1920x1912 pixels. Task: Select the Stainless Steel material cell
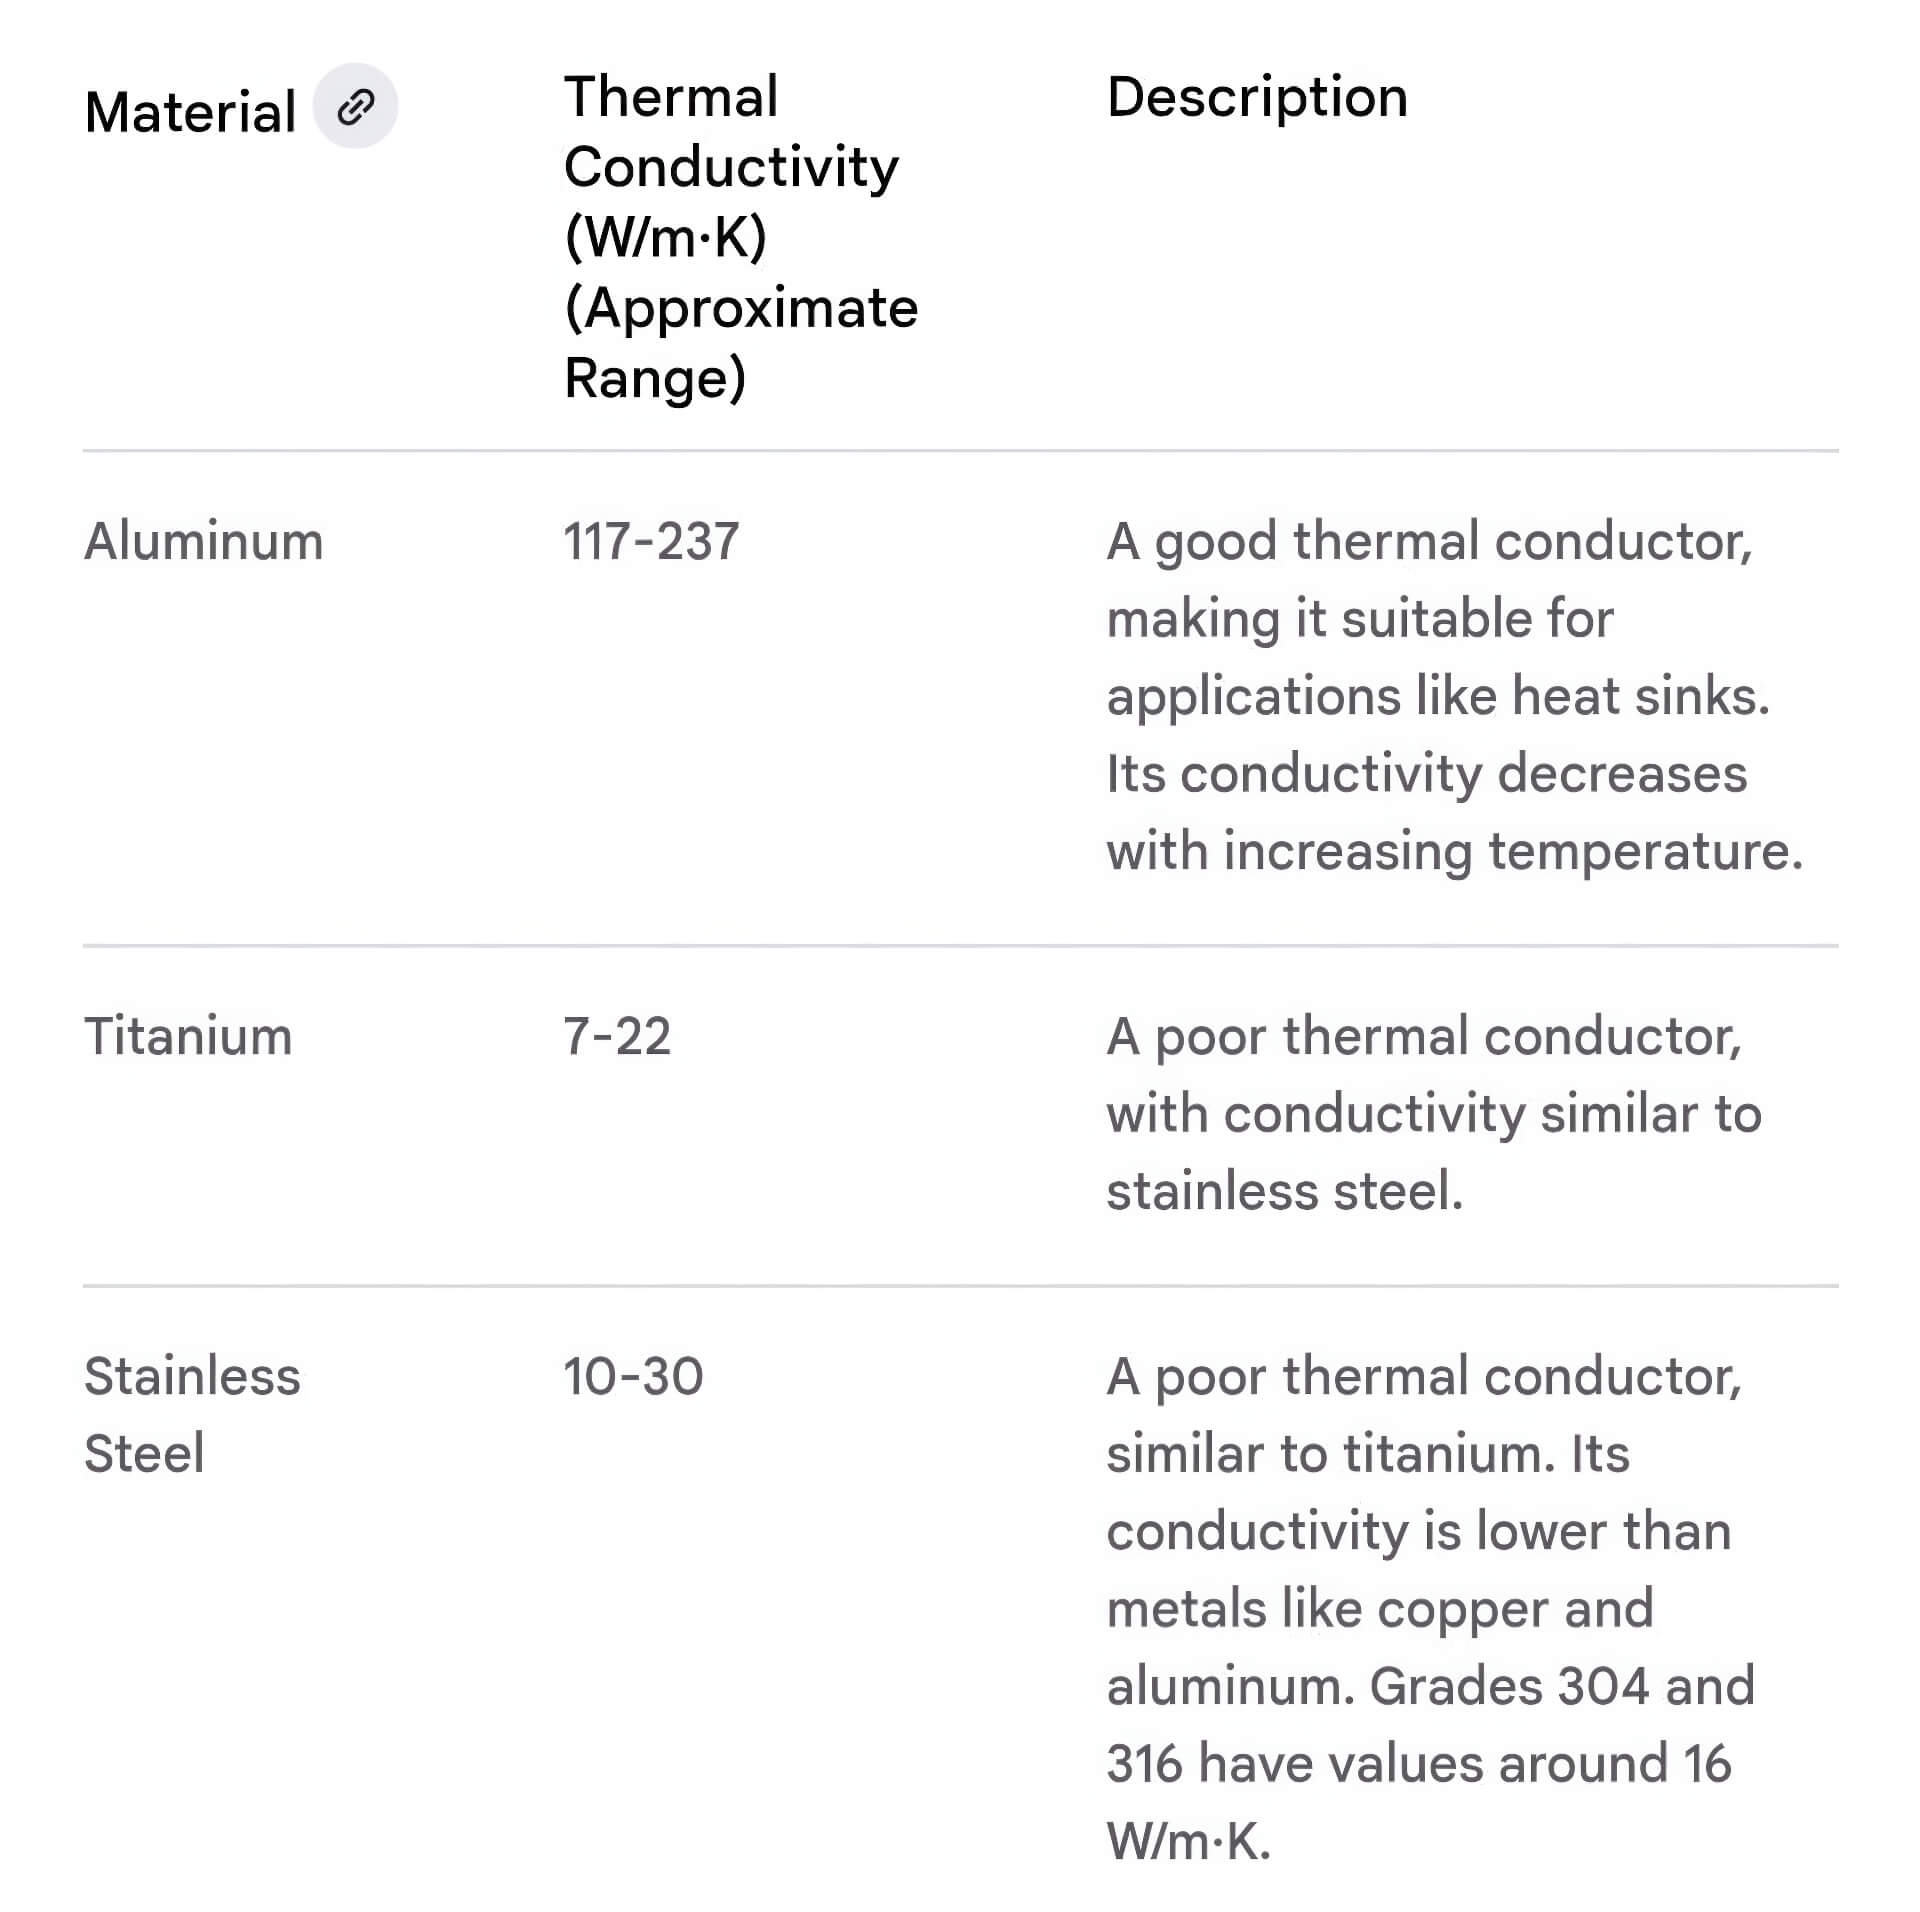point(192,1414)
